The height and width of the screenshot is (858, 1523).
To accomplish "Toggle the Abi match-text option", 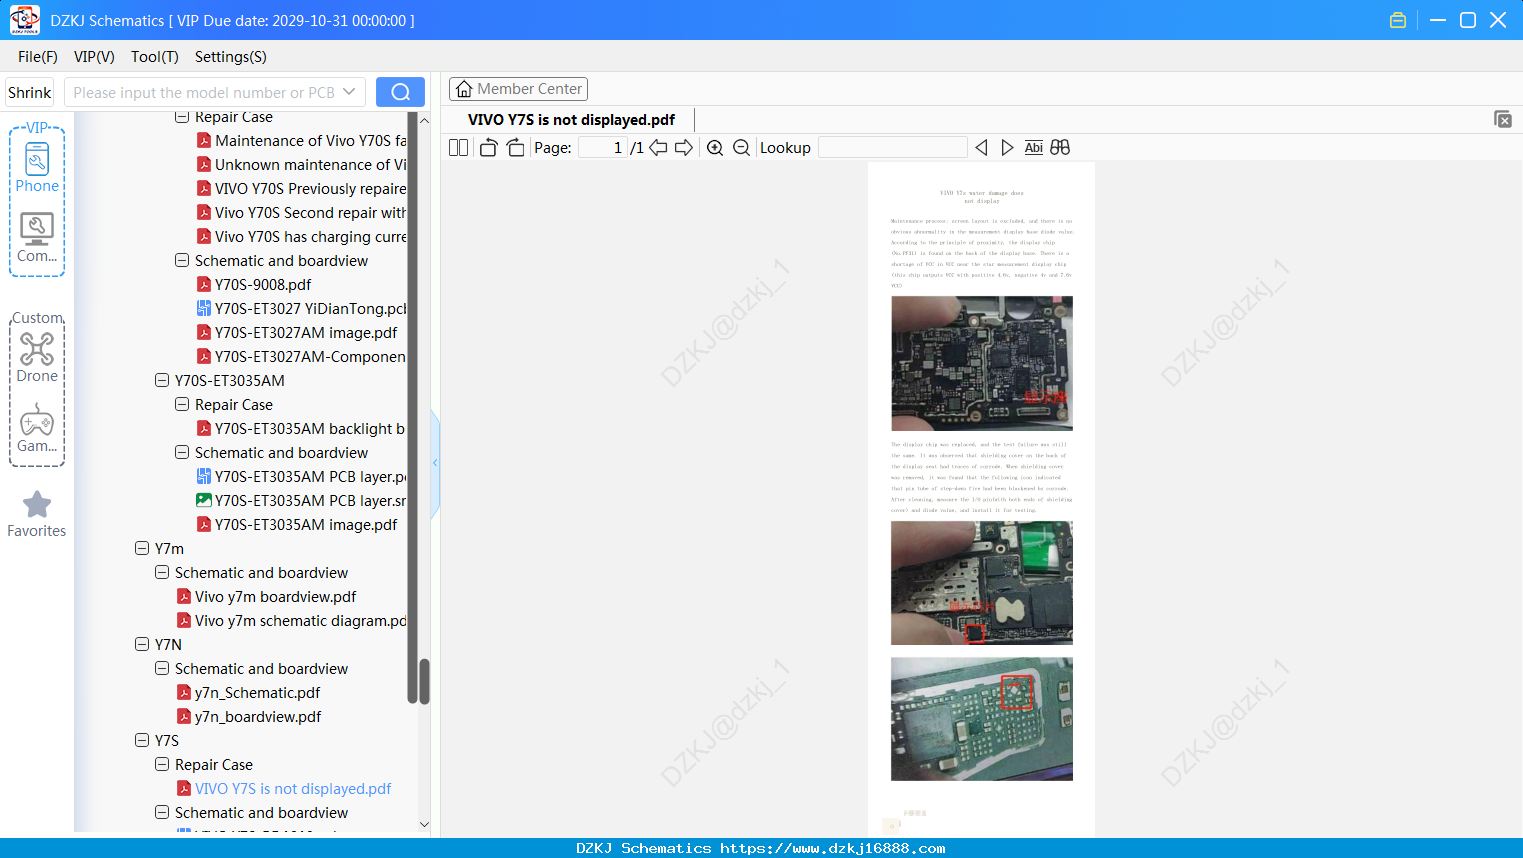I will 1034,148.
